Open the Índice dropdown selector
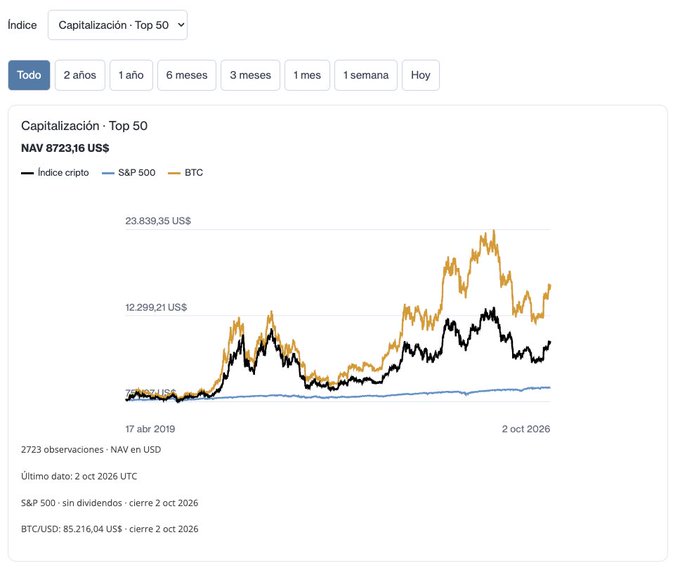 coord(118,25)
